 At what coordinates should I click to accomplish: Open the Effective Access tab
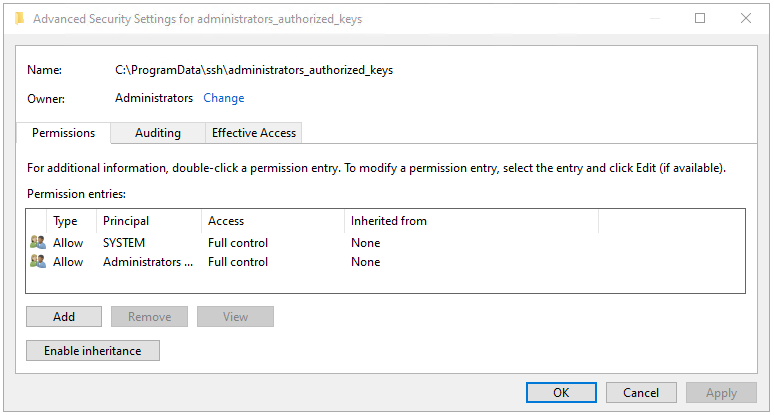(254, 133)
